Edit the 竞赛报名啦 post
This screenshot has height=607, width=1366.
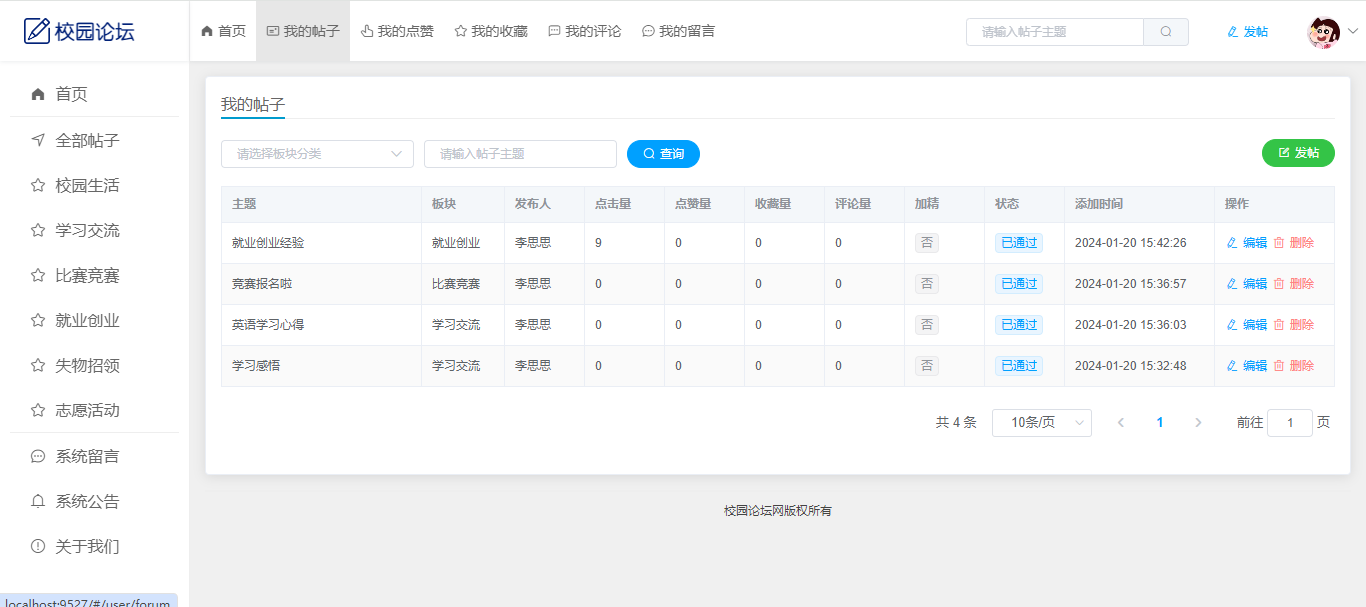coord(1246,284)
